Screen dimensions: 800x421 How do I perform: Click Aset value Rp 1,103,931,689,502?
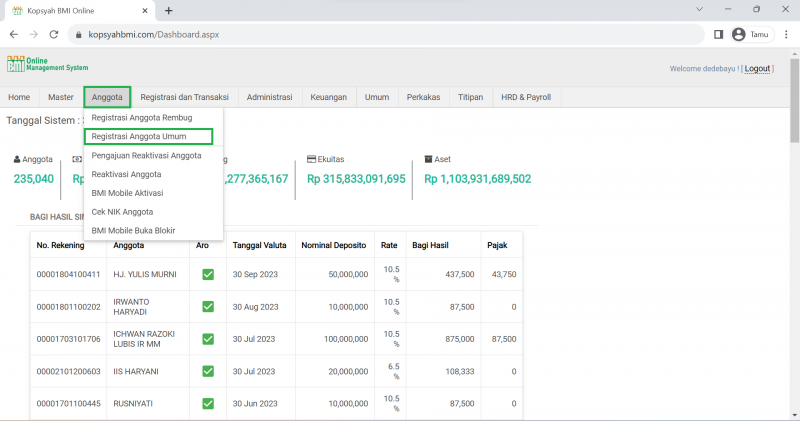pos(478,179)
